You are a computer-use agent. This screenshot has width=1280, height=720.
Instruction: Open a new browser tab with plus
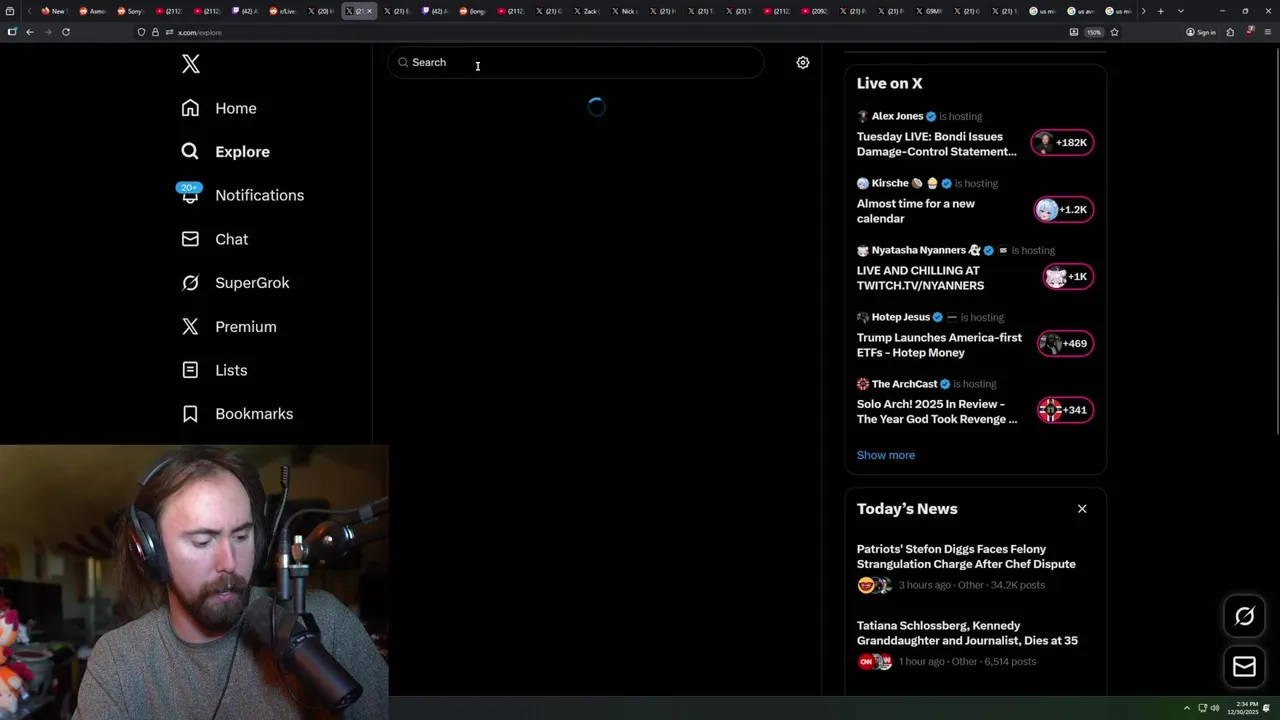[x=1160, y=11]
